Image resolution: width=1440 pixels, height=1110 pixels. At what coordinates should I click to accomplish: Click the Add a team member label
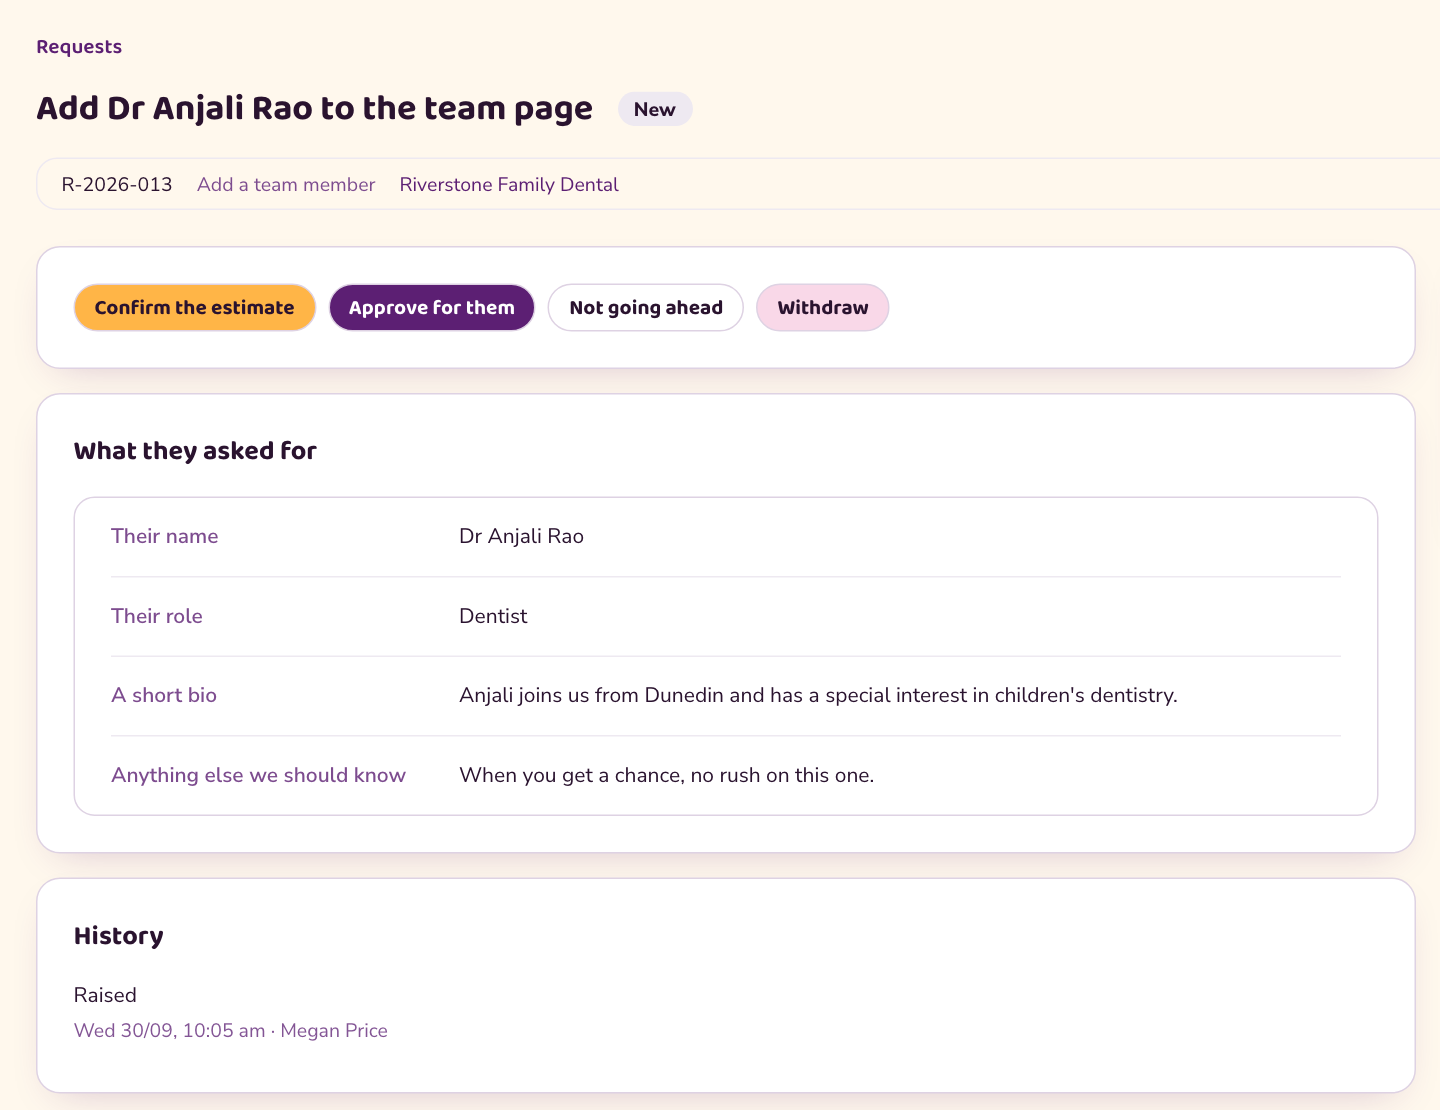coord(286,185)
